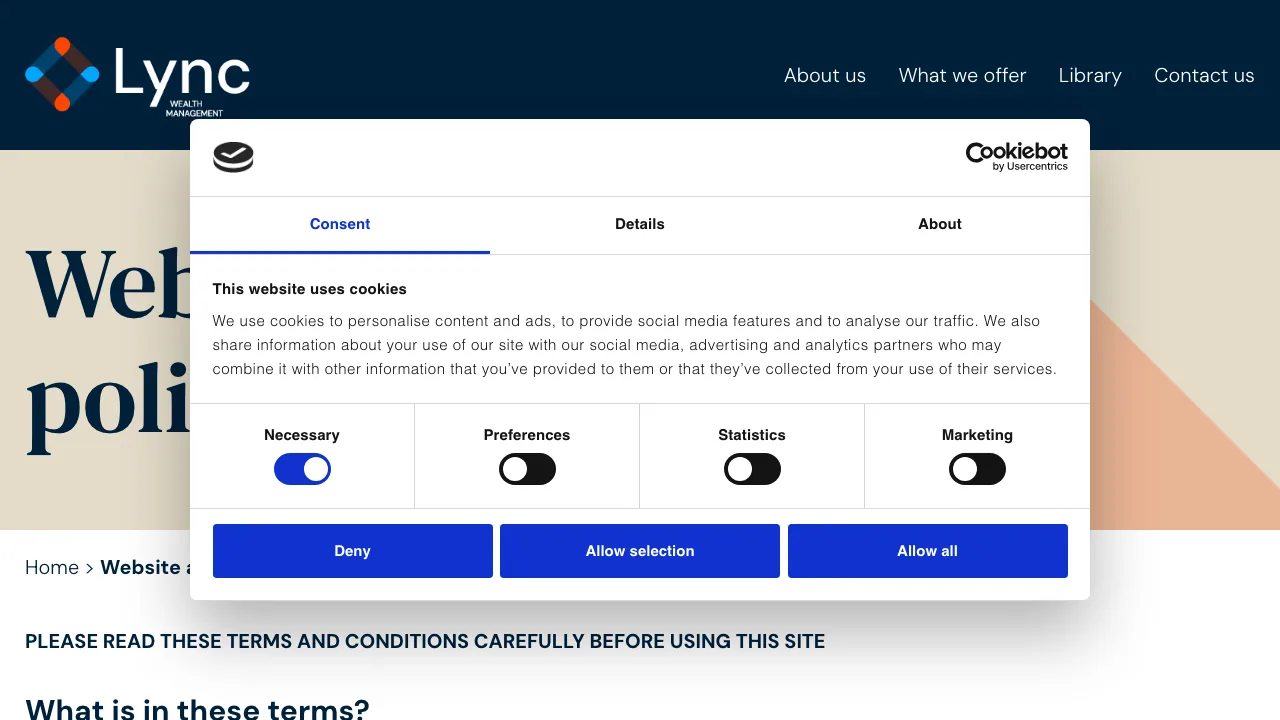Click the Lync Wealth Management logo
This screenshot has width=1280, height=720.
tap(136, 76)
